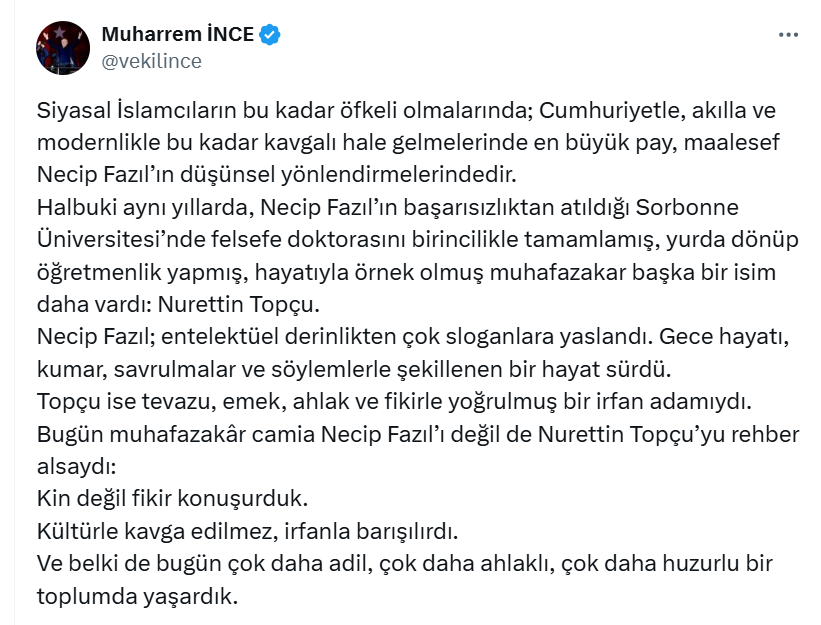The height and width of the screenshot is (625, 821).
Task: Click the display name Muharrem İNCE
Action: 177,35
